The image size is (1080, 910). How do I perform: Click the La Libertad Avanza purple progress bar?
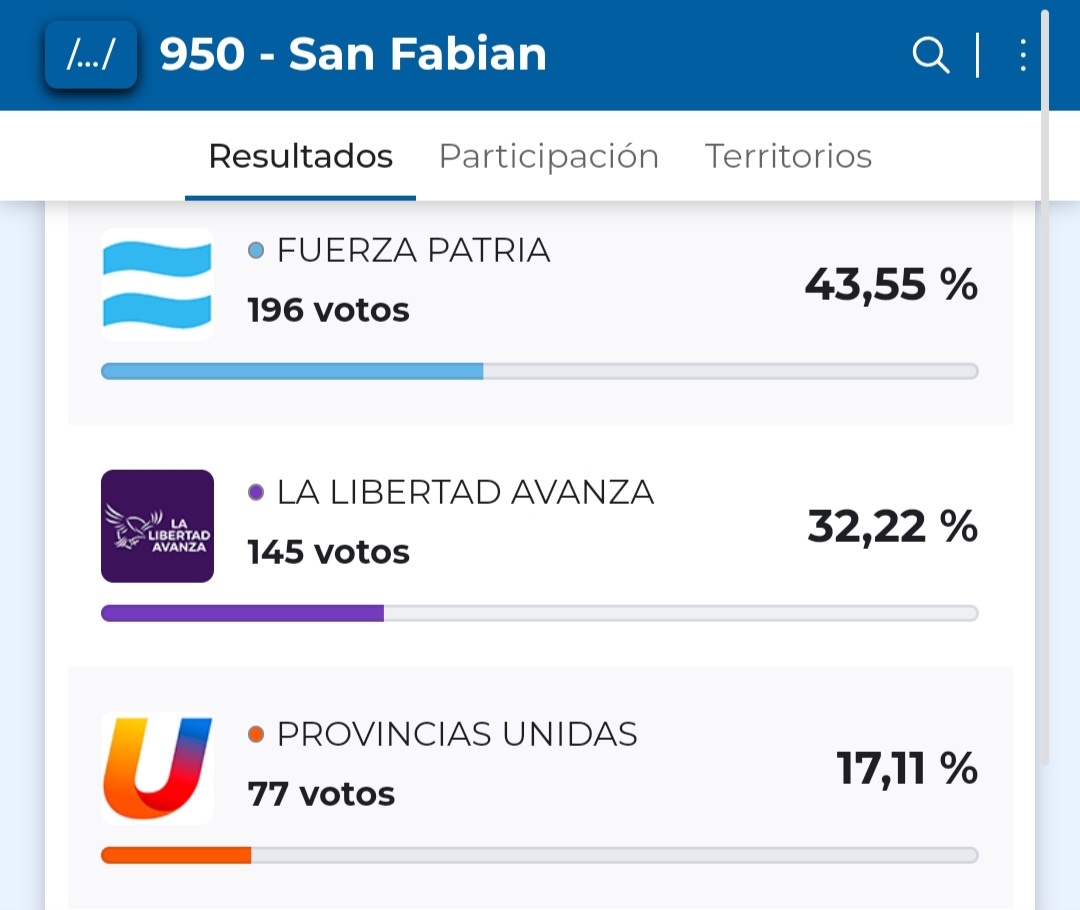click(243, 613)
